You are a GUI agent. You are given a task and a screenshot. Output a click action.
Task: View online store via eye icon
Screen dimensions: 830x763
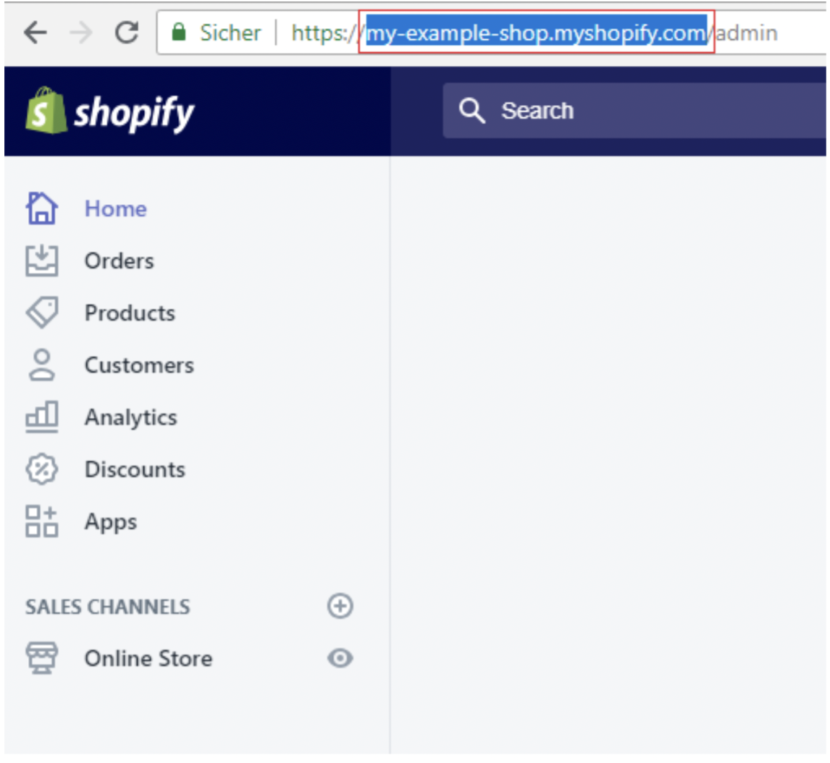tap(340, 658)
